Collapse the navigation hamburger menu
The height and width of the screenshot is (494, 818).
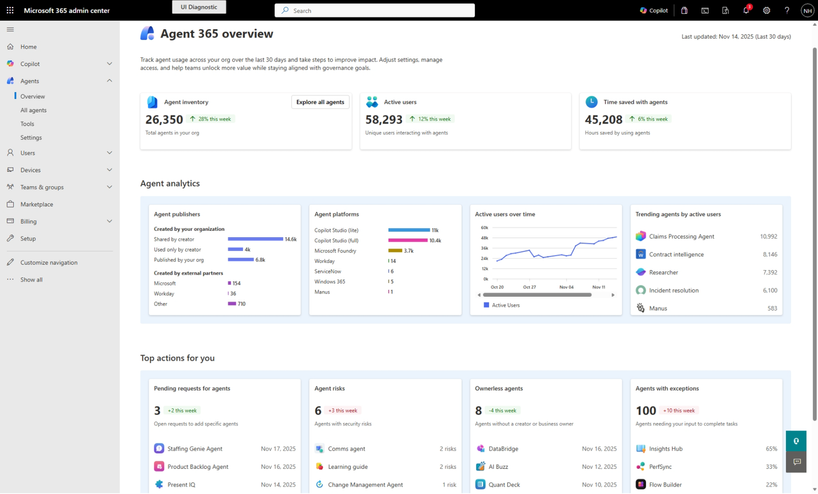pyautogui.click(x=10, y=29)
